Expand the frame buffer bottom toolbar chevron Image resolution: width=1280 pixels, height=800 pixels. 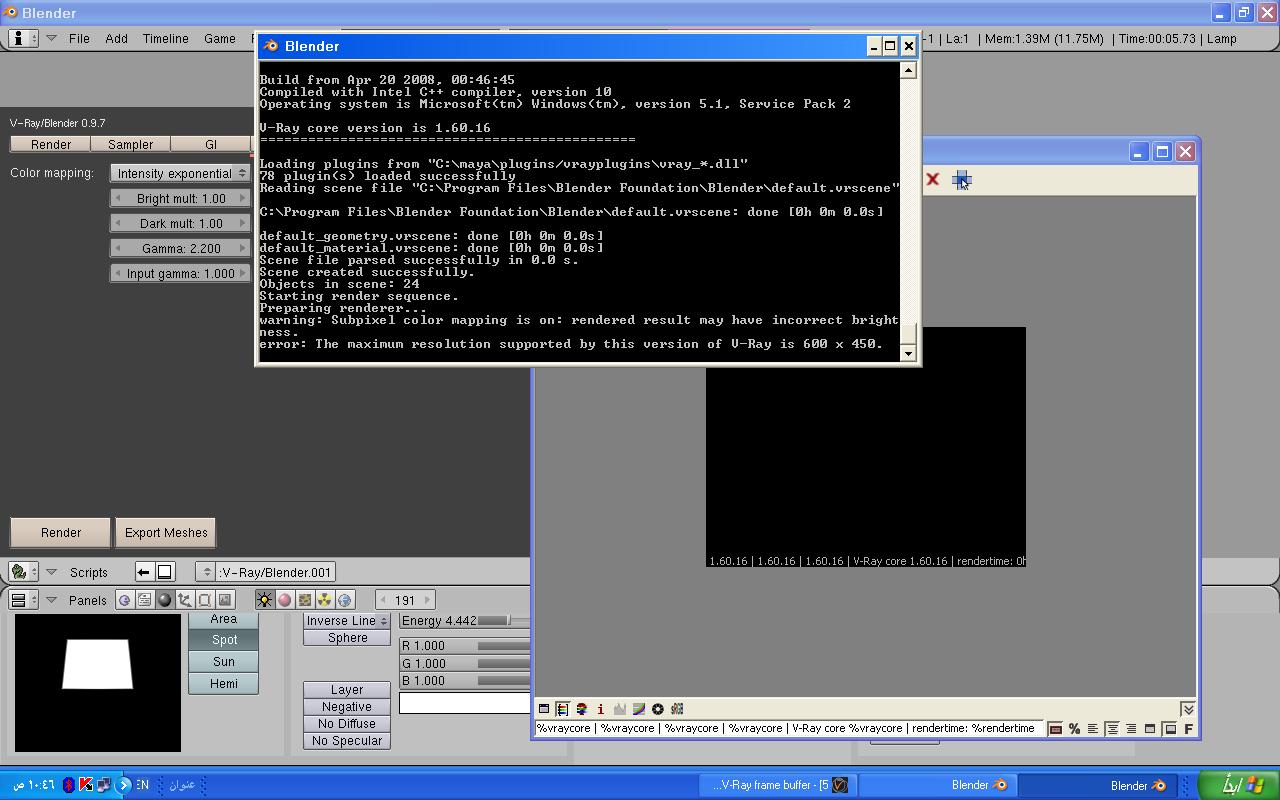tap(1187, 709)
